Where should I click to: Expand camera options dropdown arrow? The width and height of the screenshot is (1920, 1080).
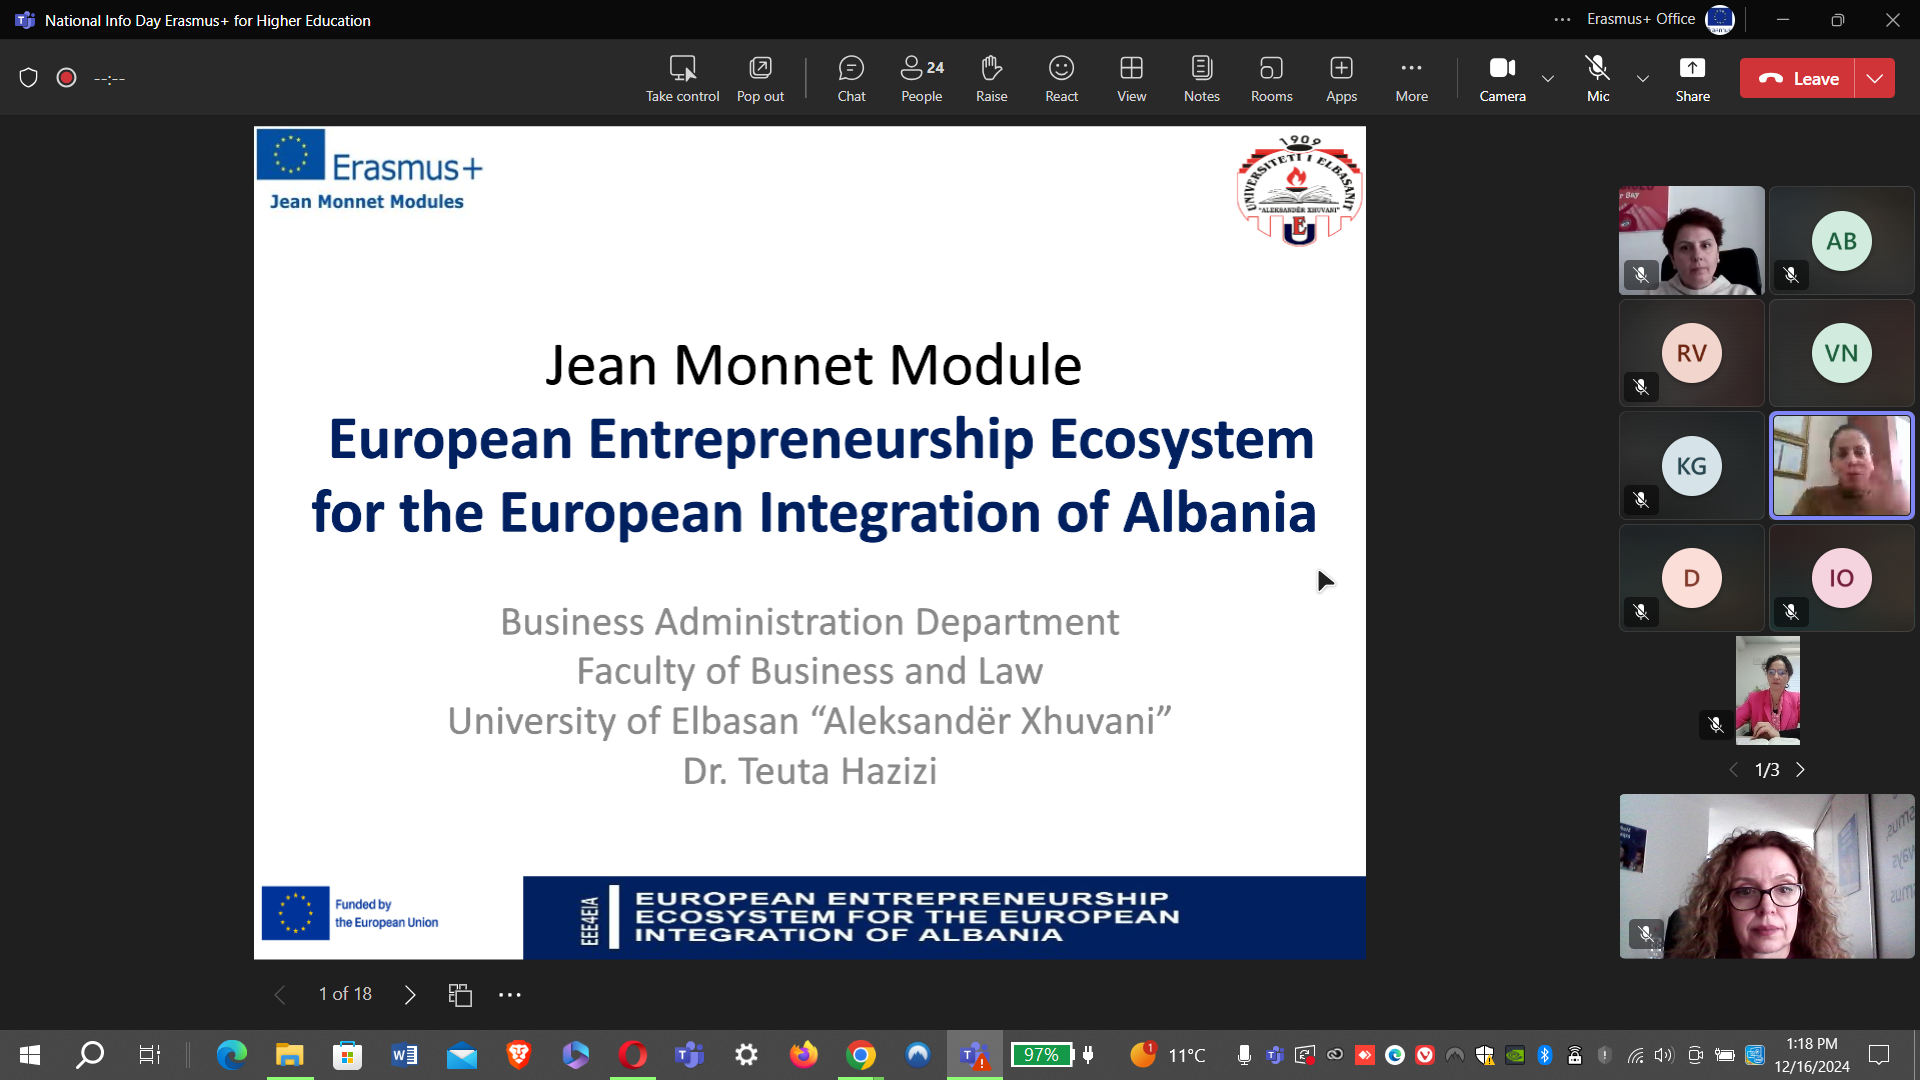1548,78
